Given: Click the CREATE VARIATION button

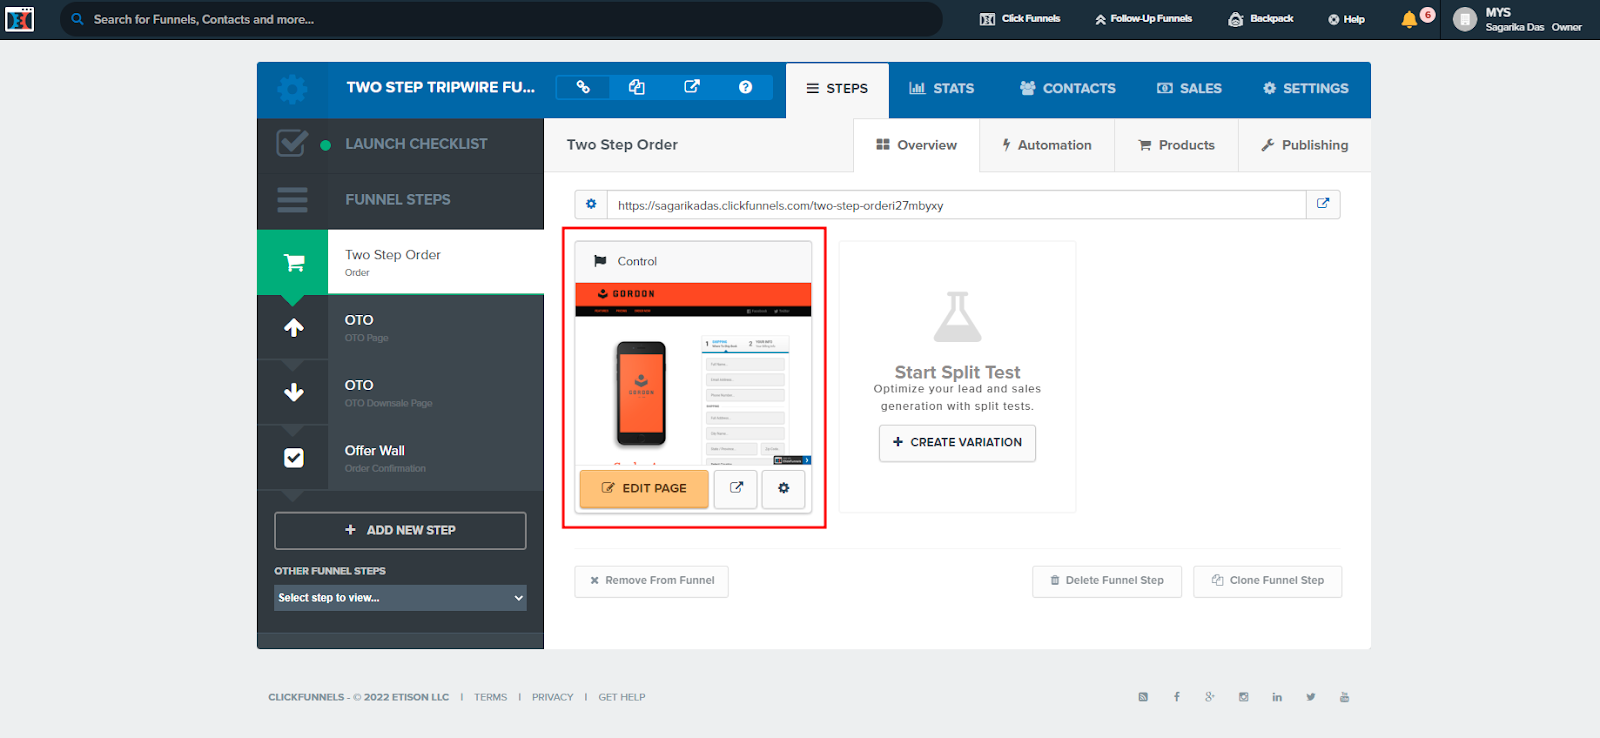Looking at the screenshot, I should (x=957, y=443).
